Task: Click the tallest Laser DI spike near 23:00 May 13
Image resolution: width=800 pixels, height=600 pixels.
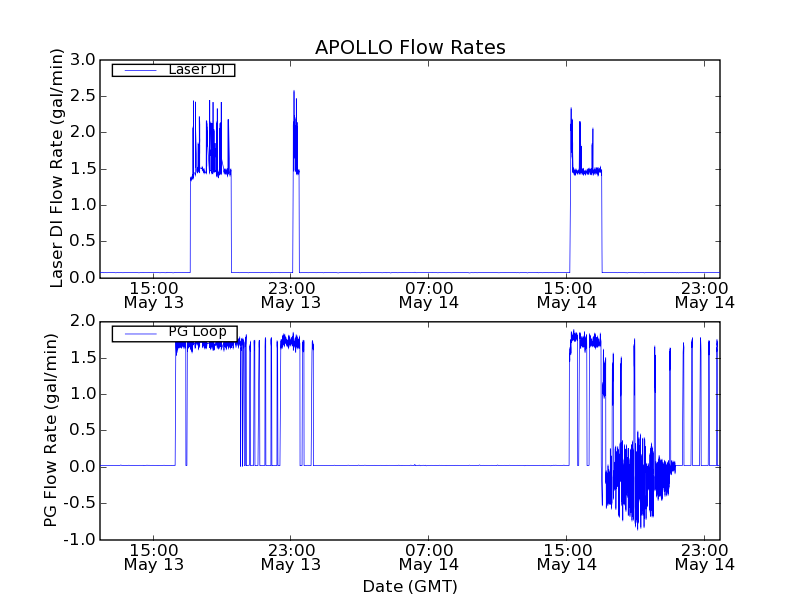Action: point(293,92)
